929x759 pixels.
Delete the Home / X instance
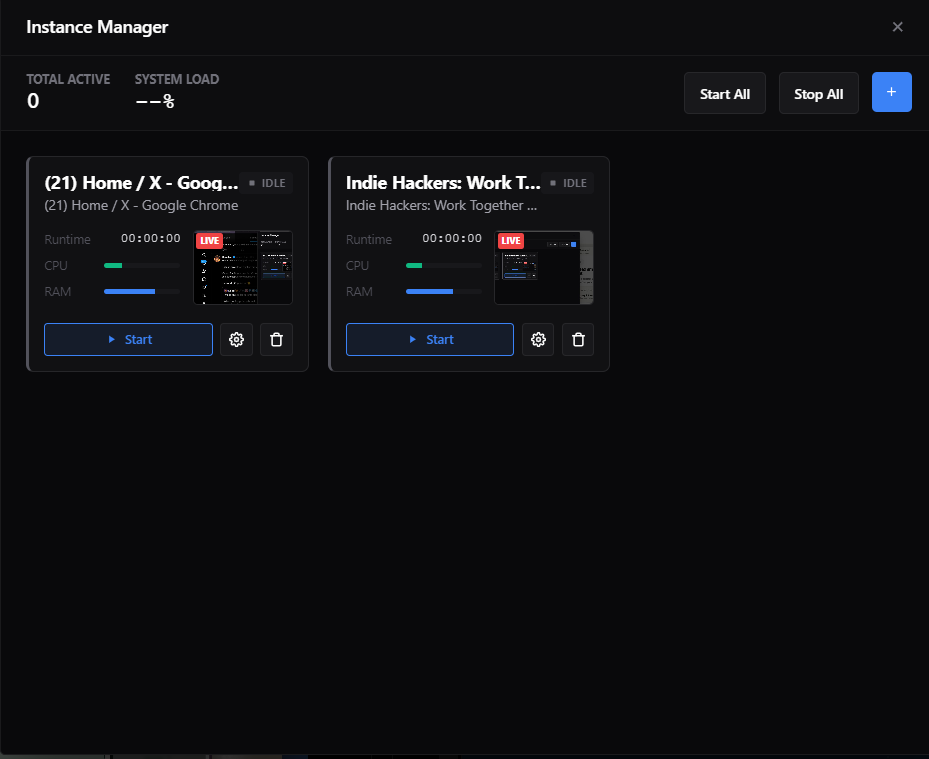pyautogui.click(x=276, y=340)
